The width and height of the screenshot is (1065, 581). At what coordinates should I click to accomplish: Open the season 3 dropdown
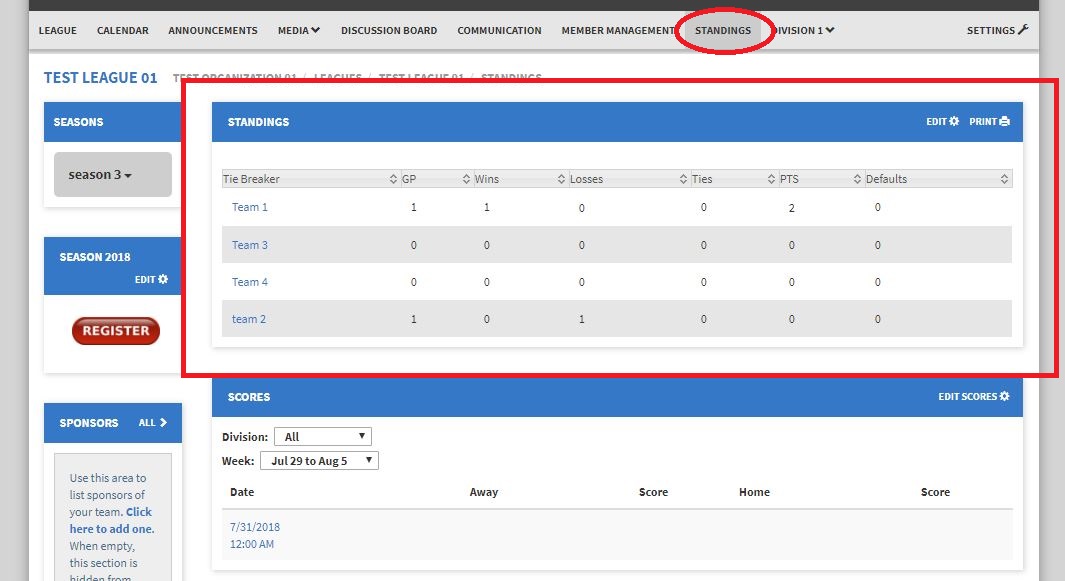coord(112,174)
